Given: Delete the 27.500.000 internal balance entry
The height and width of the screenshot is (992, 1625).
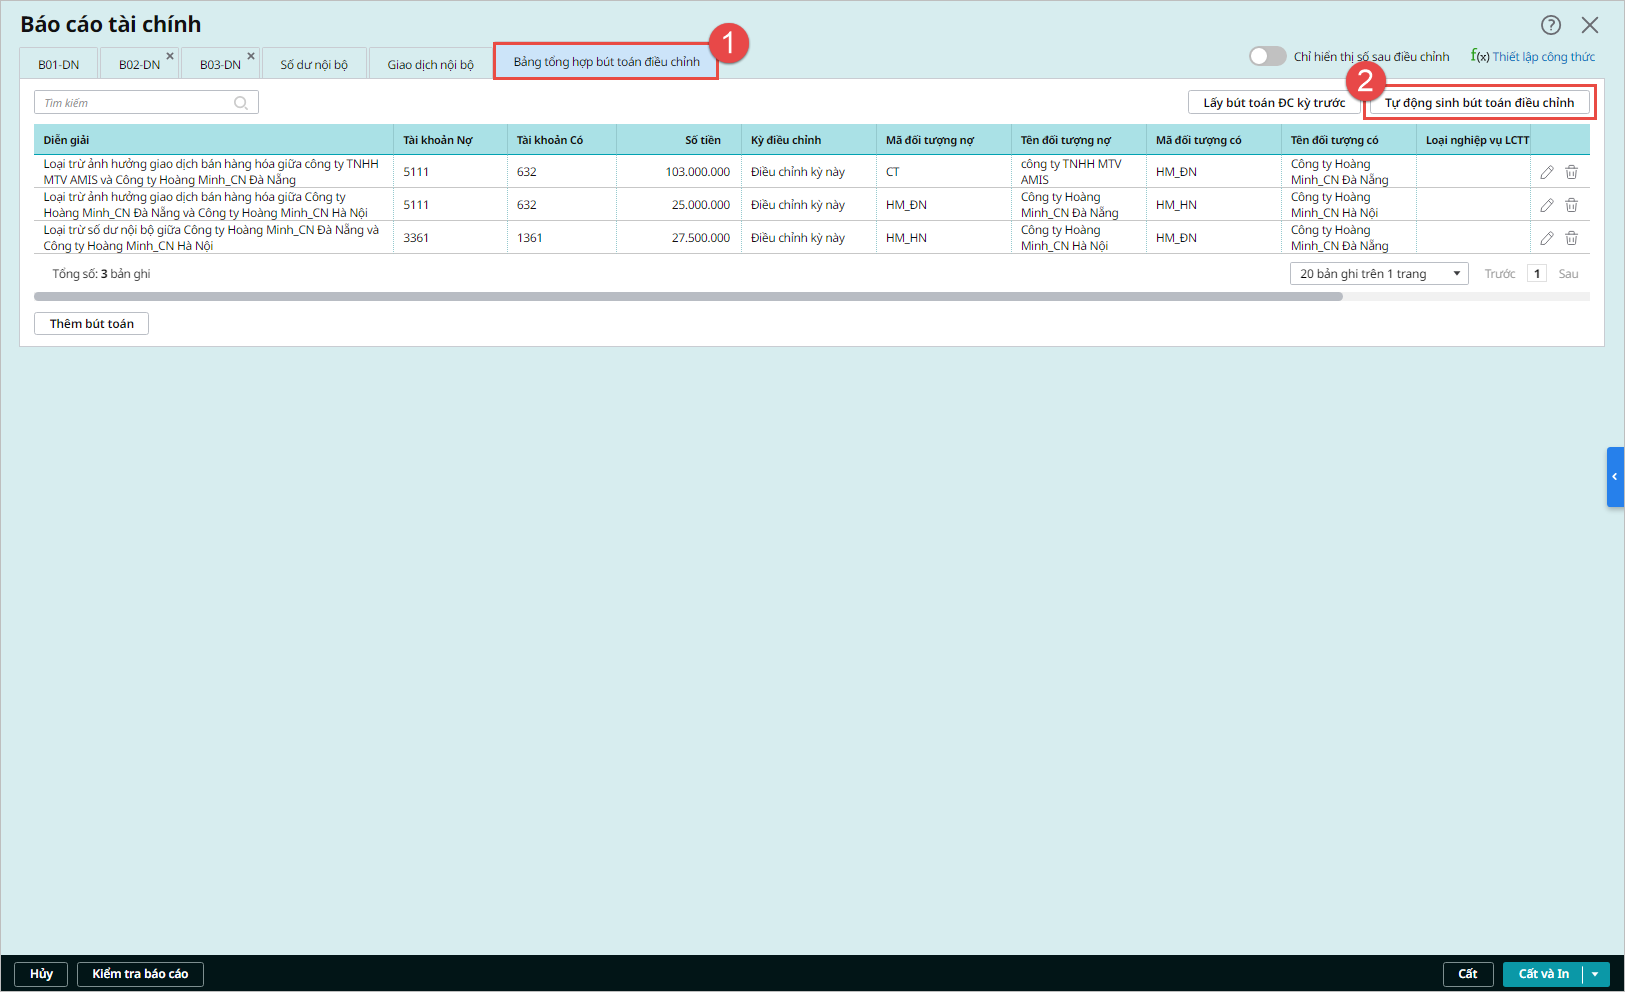Looking at the screenshot, I should [1571, 238].
